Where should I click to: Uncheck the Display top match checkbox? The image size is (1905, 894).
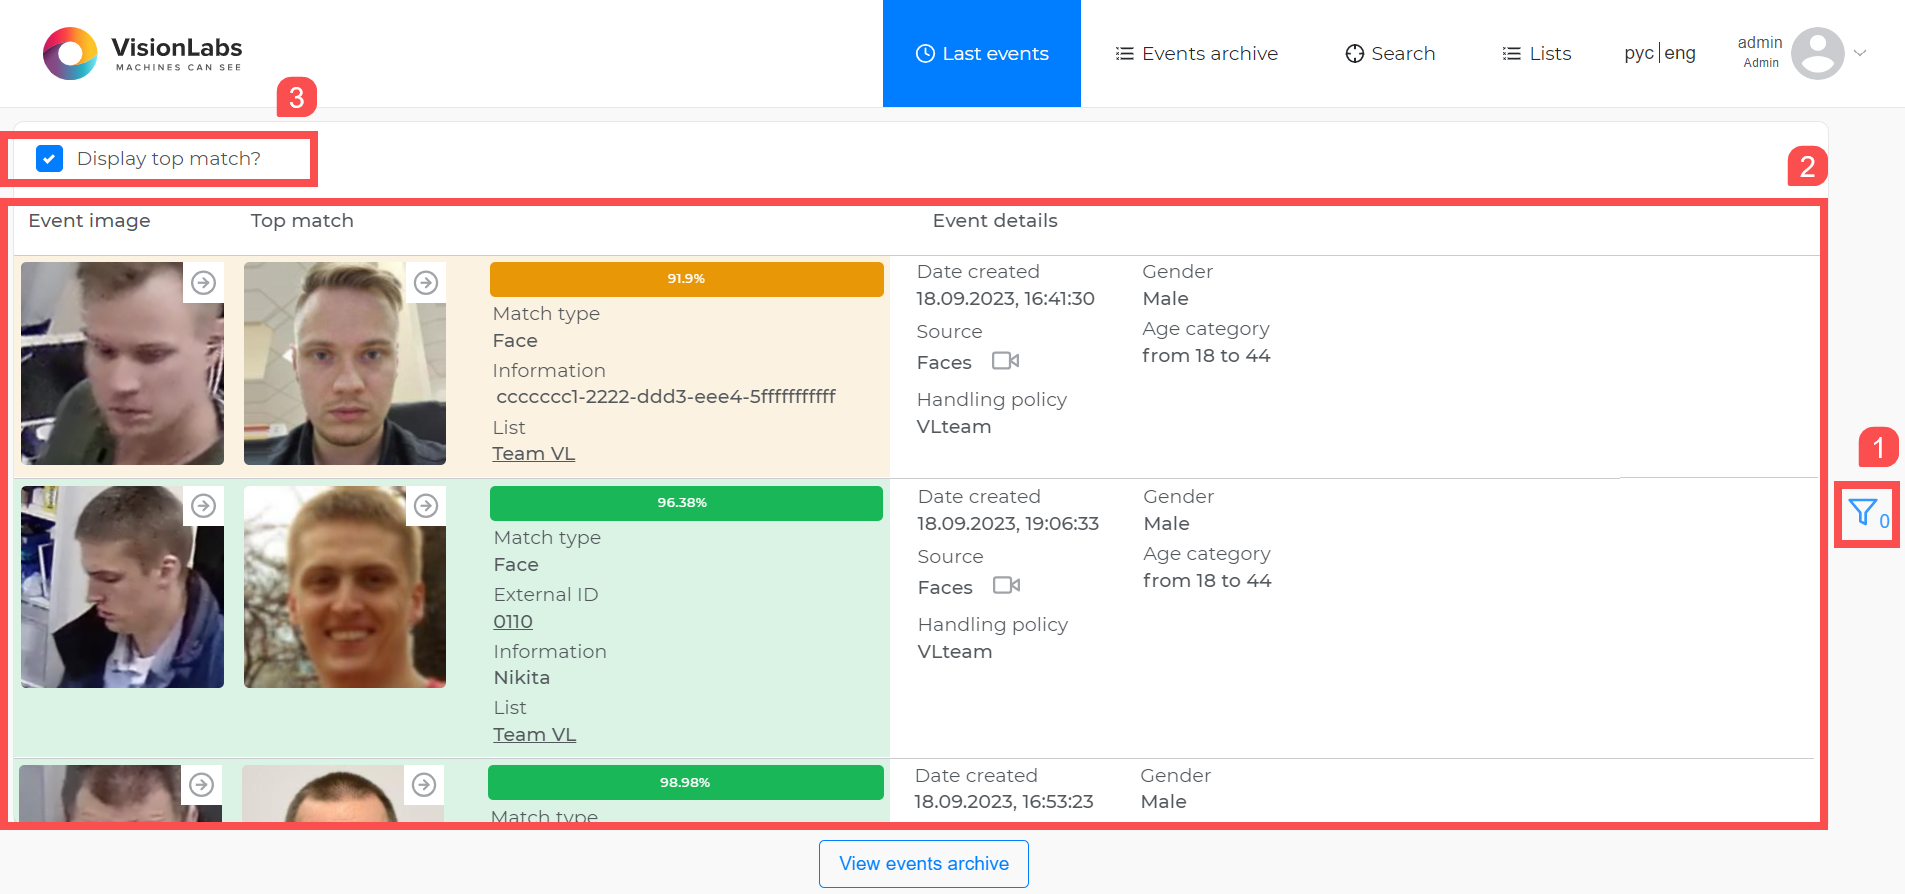coord(49,159)
